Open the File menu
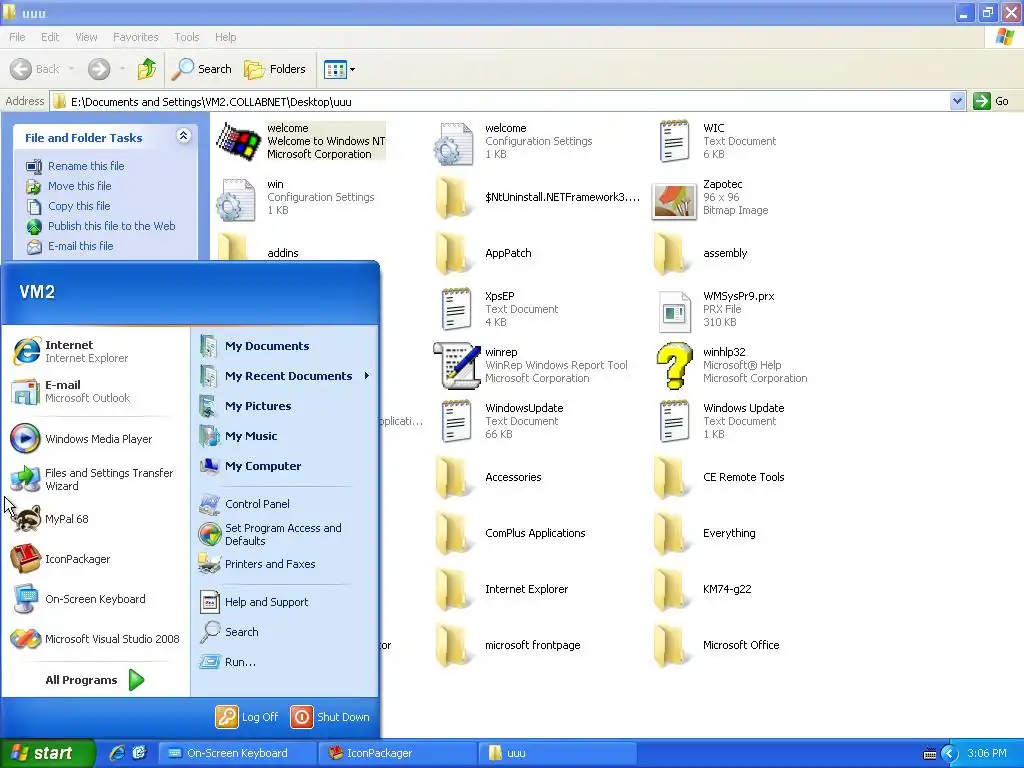The height and width of the screenshot is (768, 1024). (x=17, y=37)
